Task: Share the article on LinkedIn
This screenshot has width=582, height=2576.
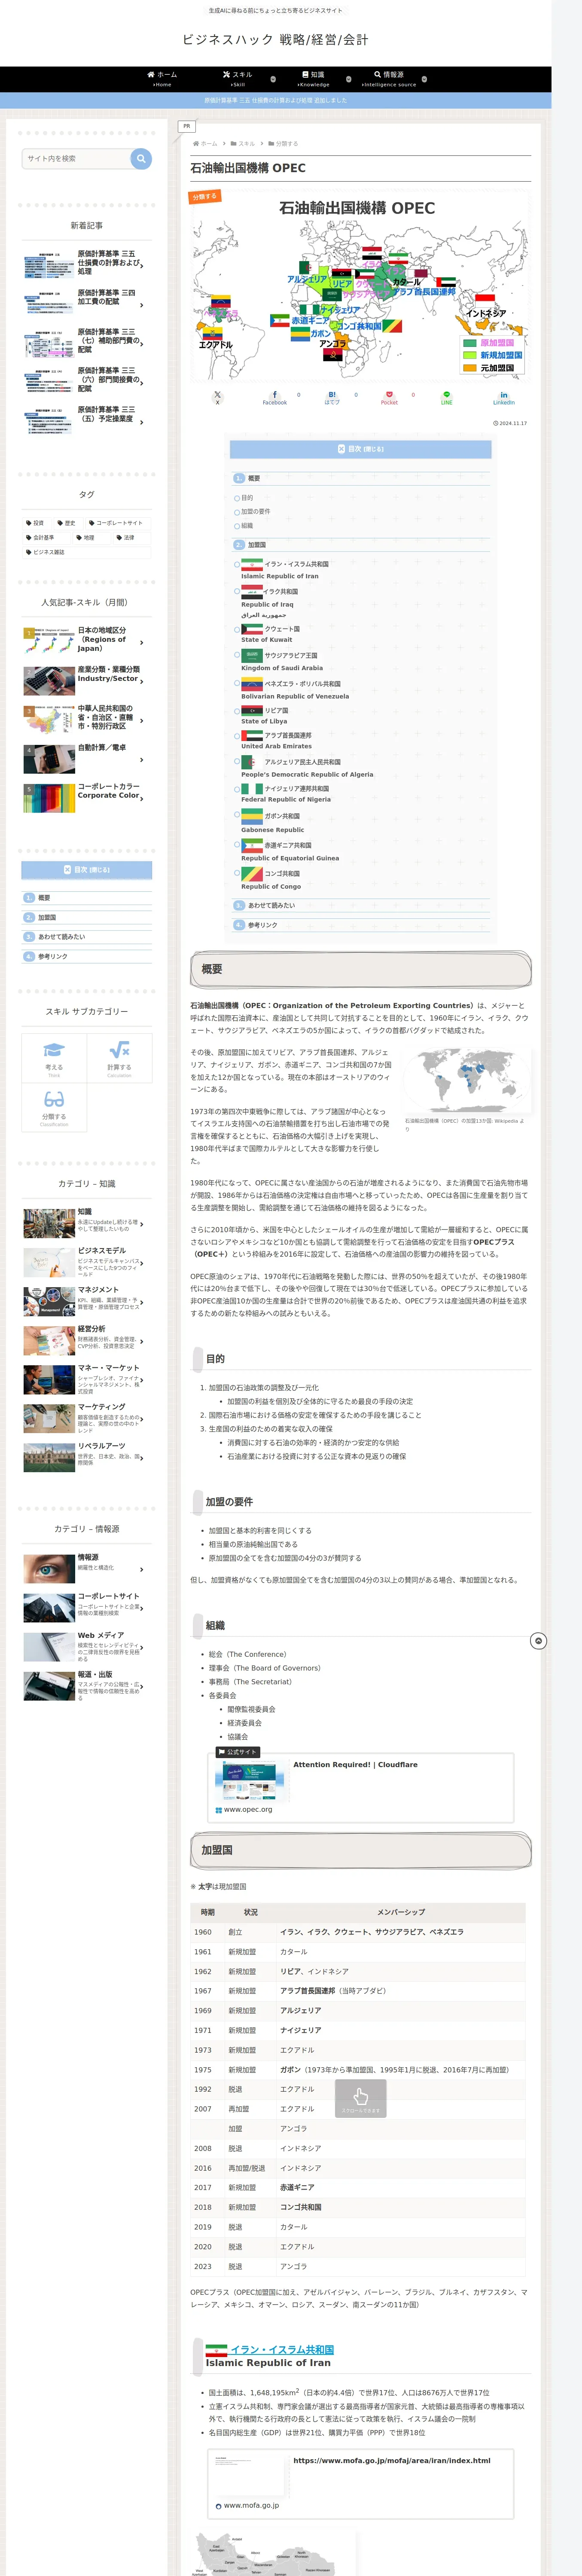Action: tap(504, 397)
